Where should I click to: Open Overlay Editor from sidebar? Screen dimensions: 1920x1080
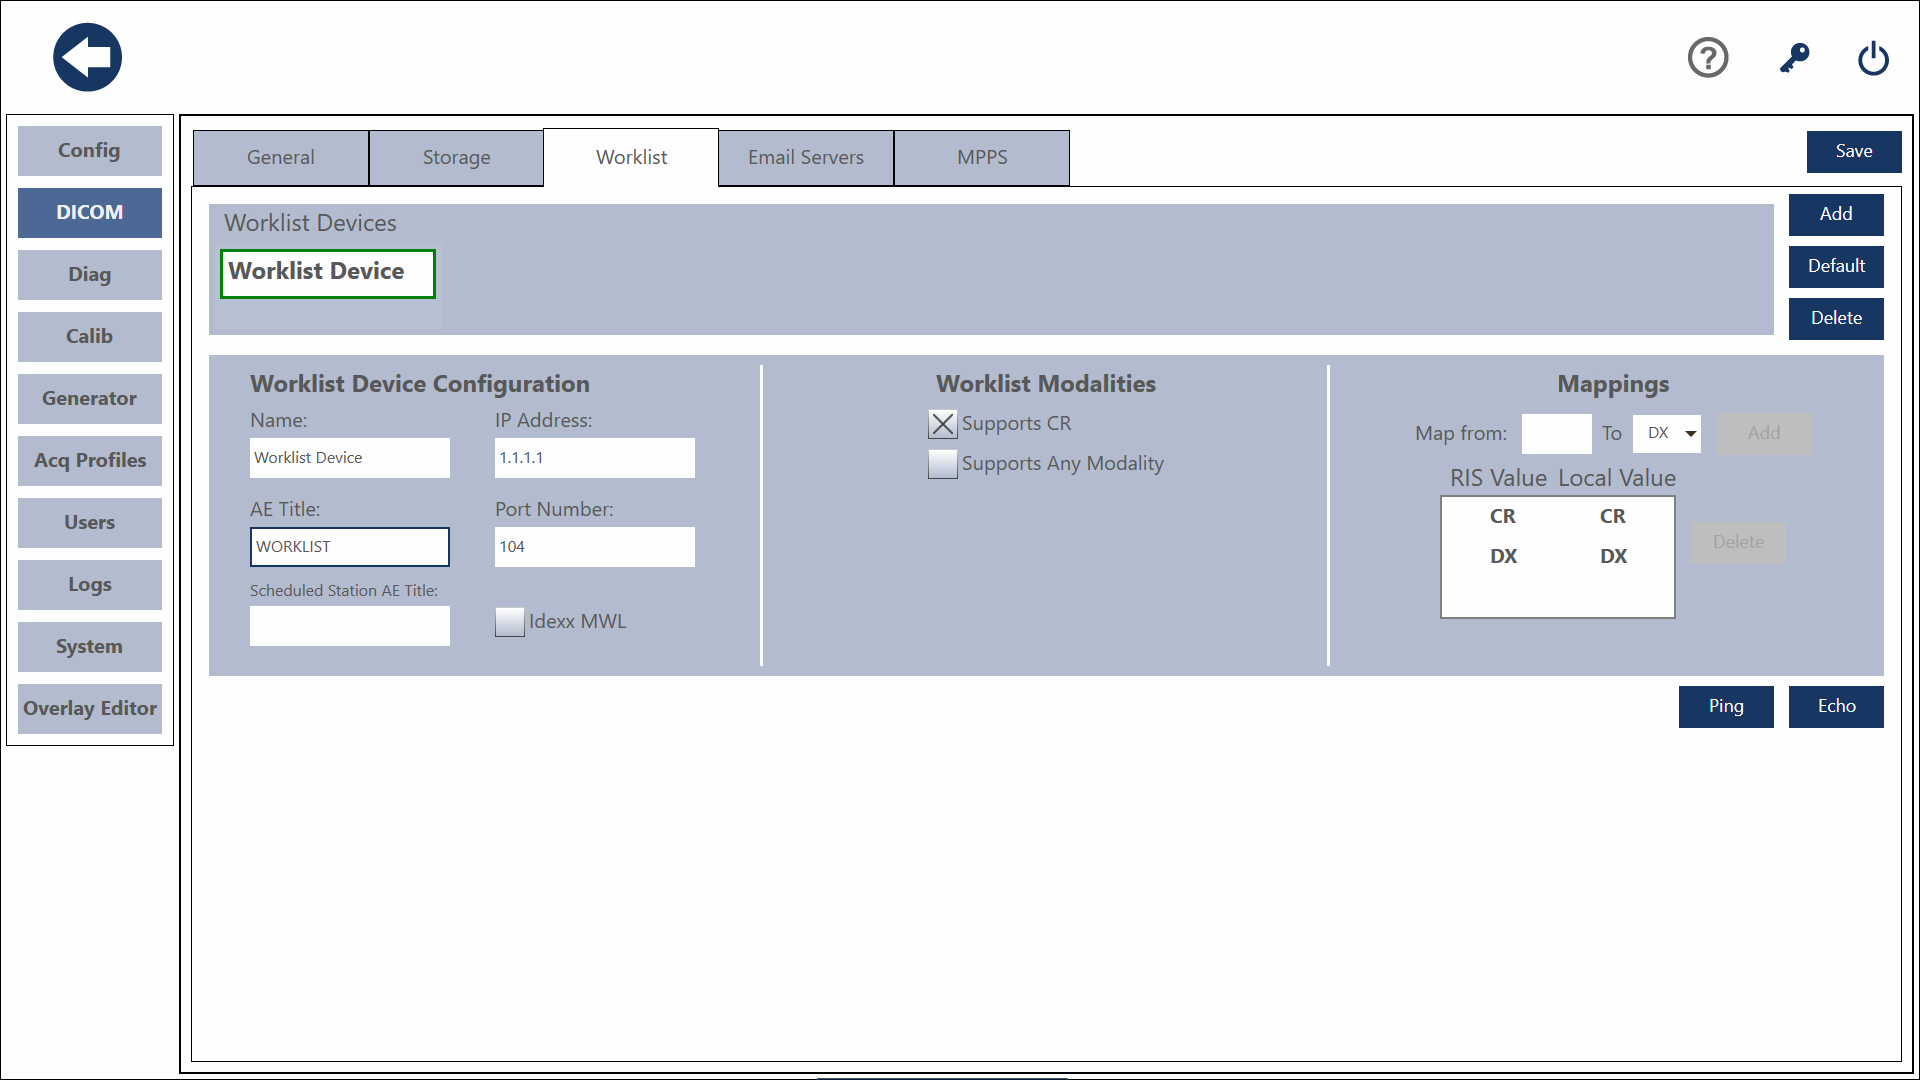tap(90, 709)
